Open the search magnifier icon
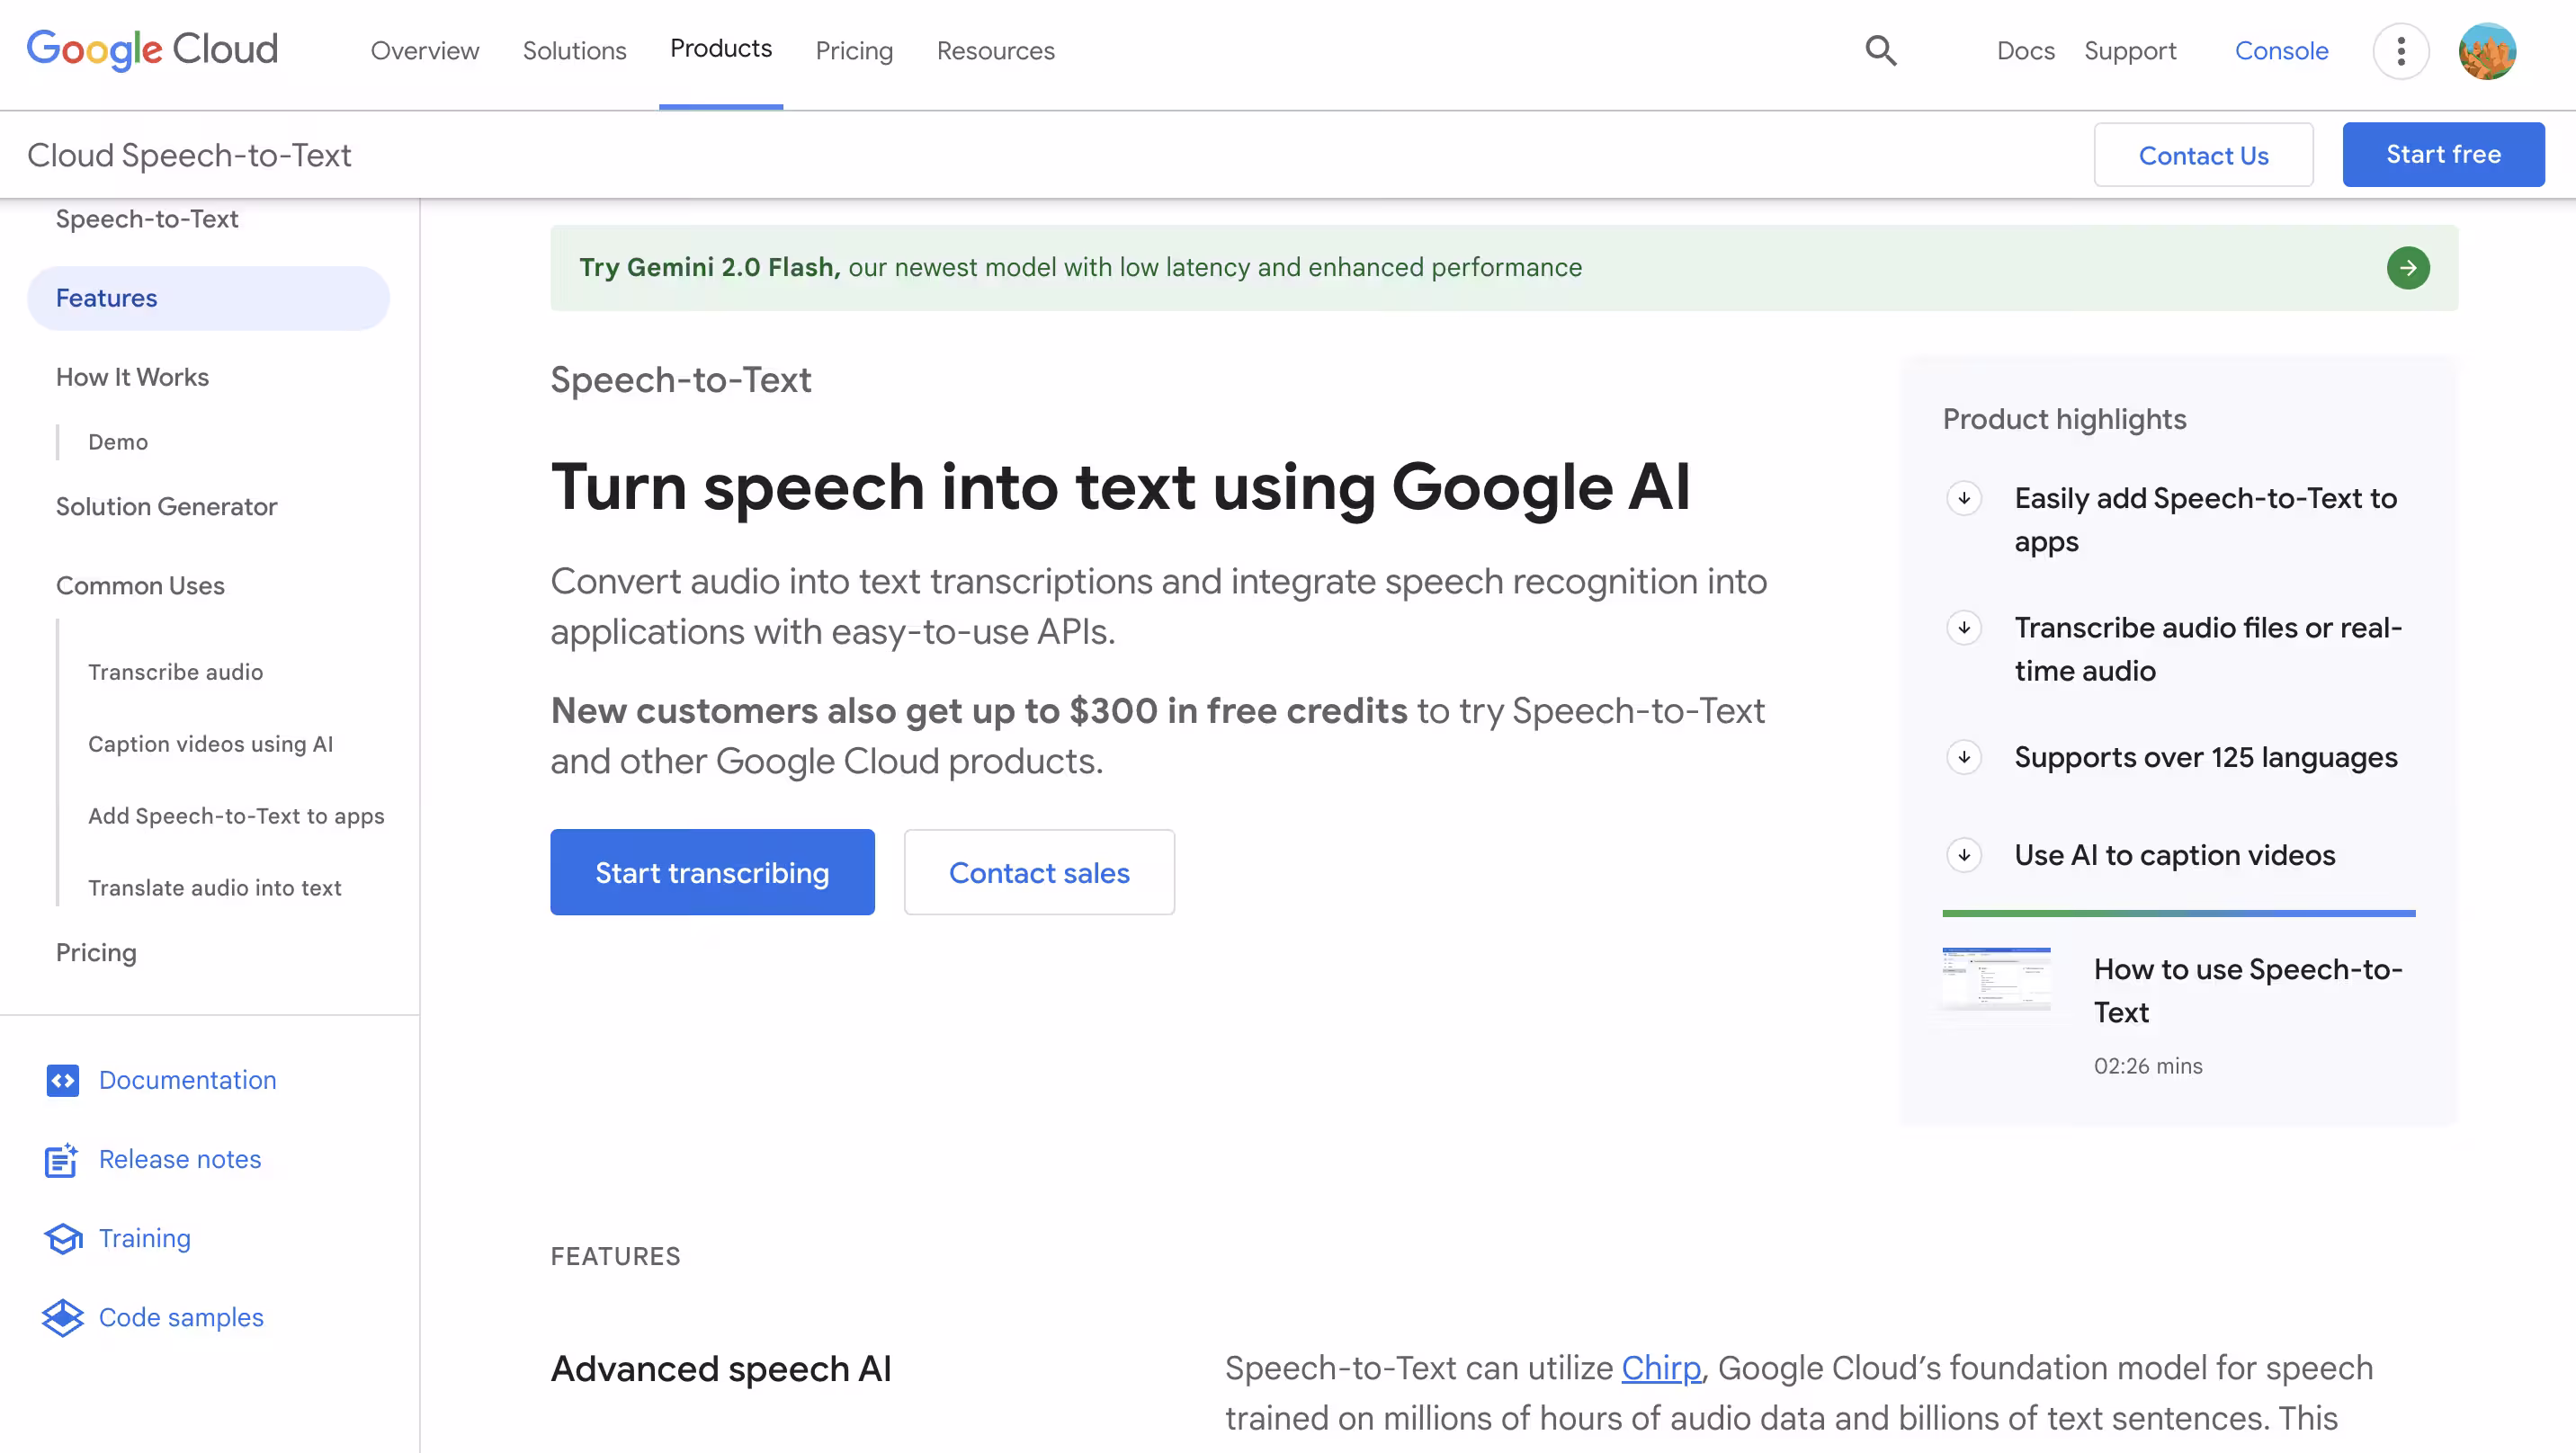Screen dimensions: 2576x1453 (x=1881, y=50)
